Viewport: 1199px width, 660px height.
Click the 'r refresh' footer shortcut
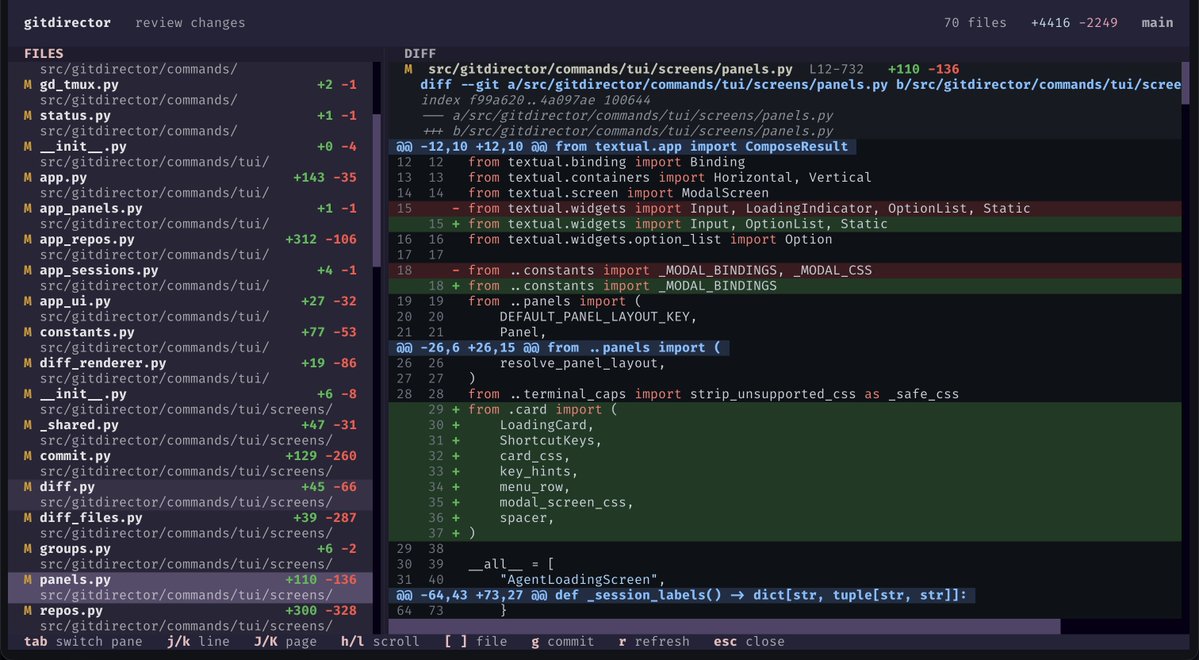654,642
